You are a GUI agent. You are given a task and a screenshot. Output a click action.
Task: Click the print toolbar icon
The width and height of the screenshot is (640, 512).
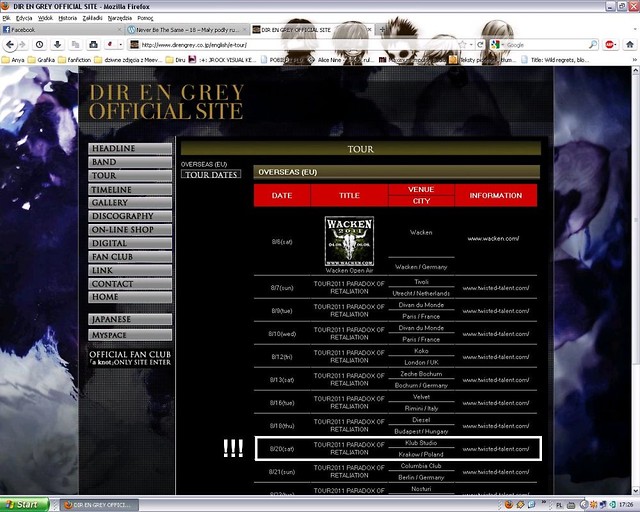pos(93,45)
